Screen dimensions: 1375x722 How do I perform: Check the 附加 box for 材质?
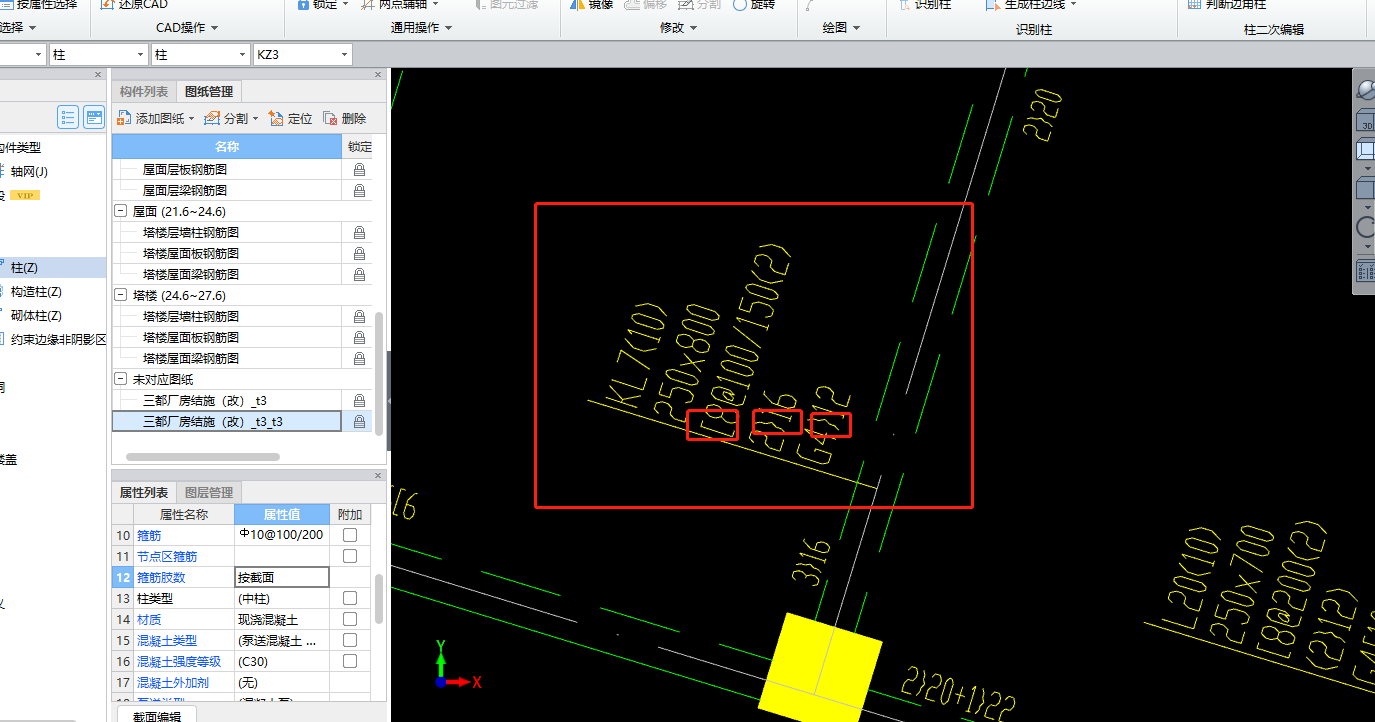(x=350, y=619)
